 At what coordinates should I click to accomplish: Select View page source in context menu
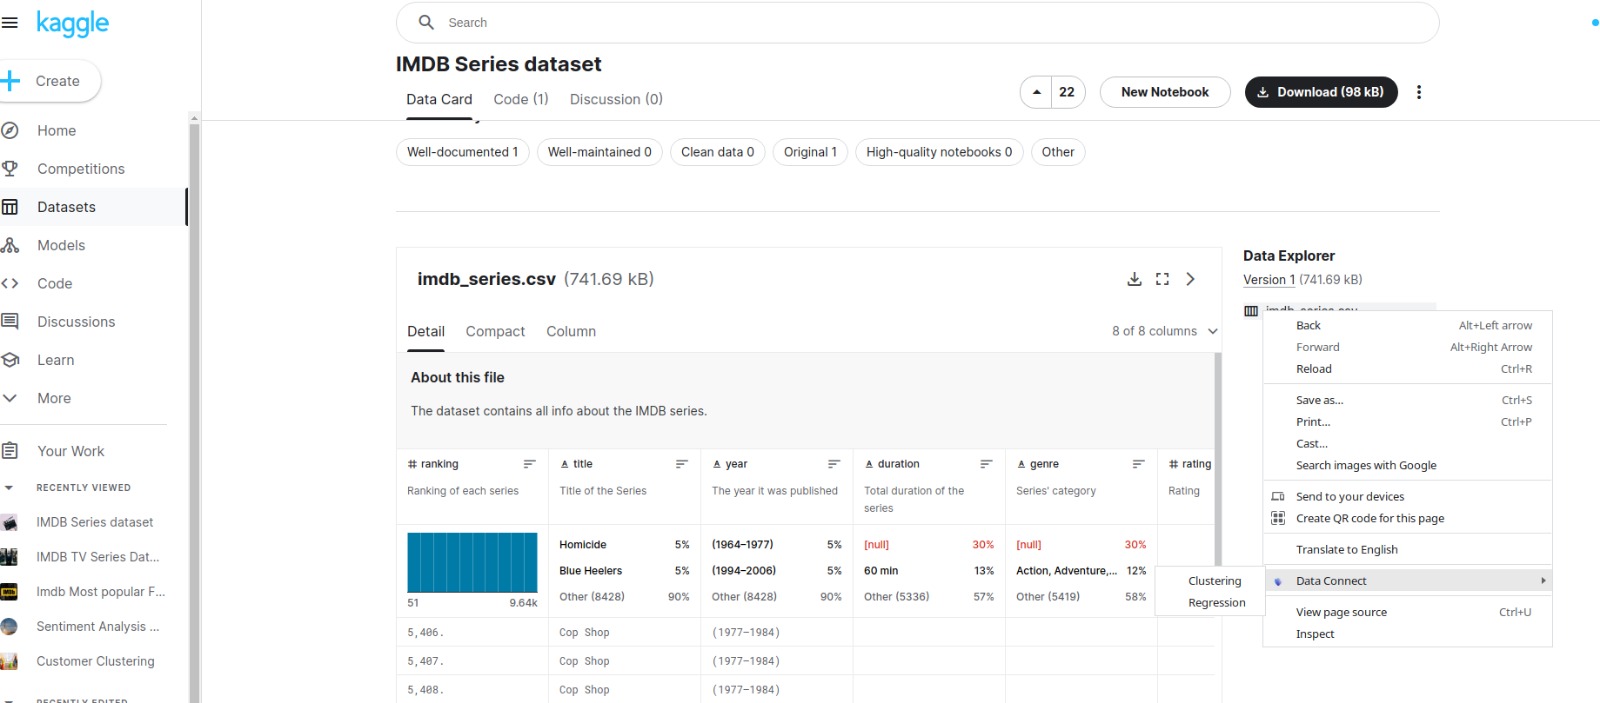click(1408, 612)
